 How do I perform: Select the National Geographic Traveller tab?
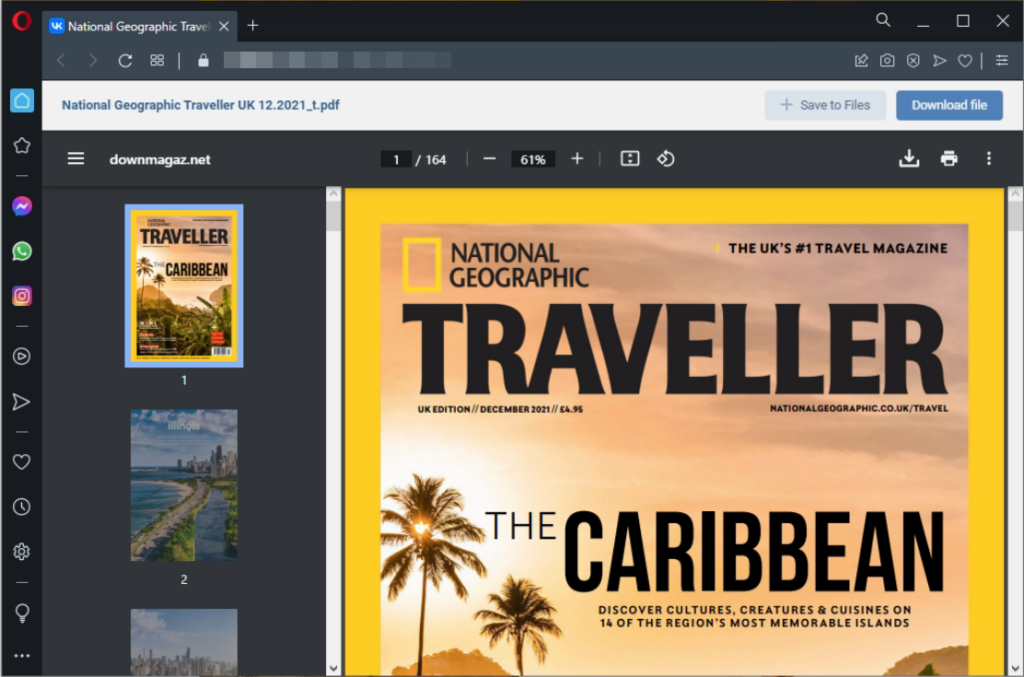point(138,26)
